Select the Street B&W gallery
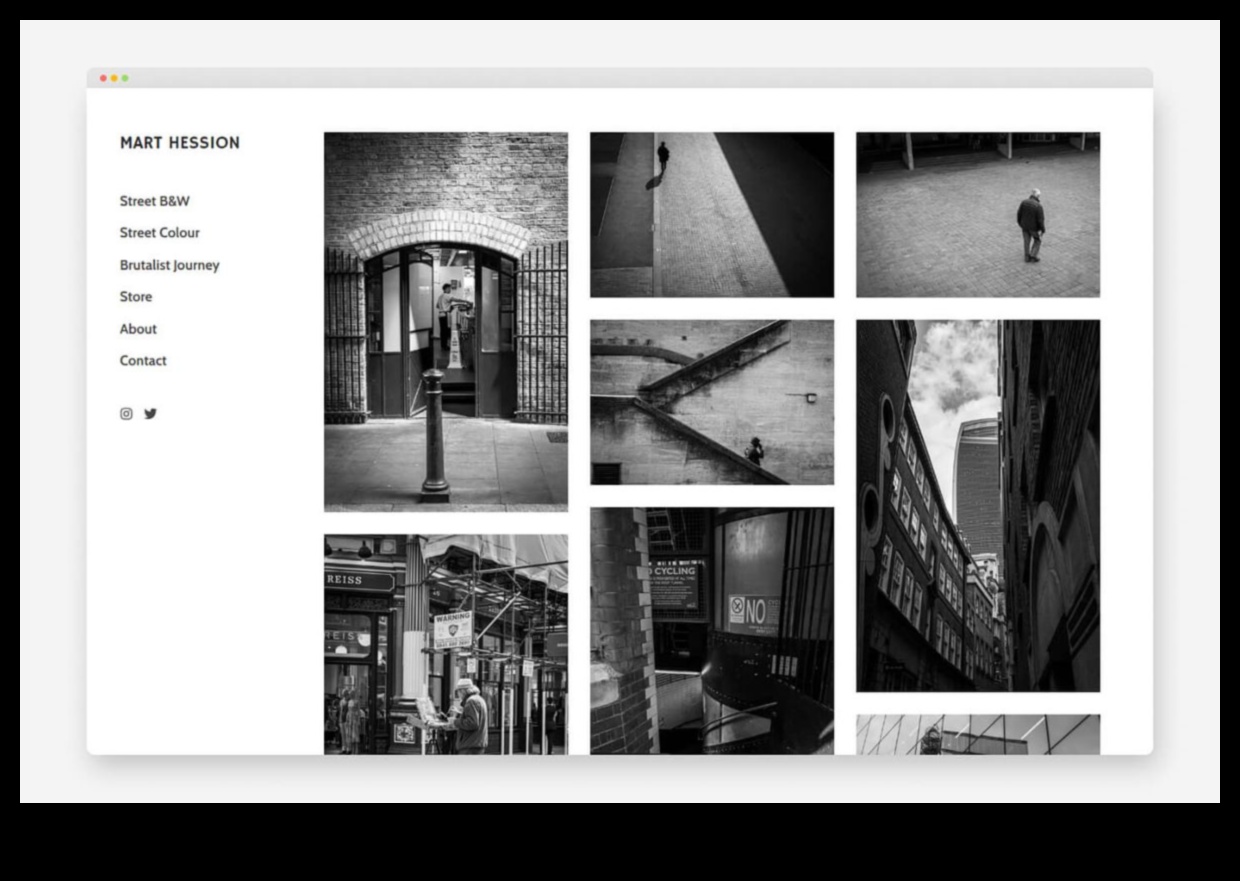 pos(154,200)
